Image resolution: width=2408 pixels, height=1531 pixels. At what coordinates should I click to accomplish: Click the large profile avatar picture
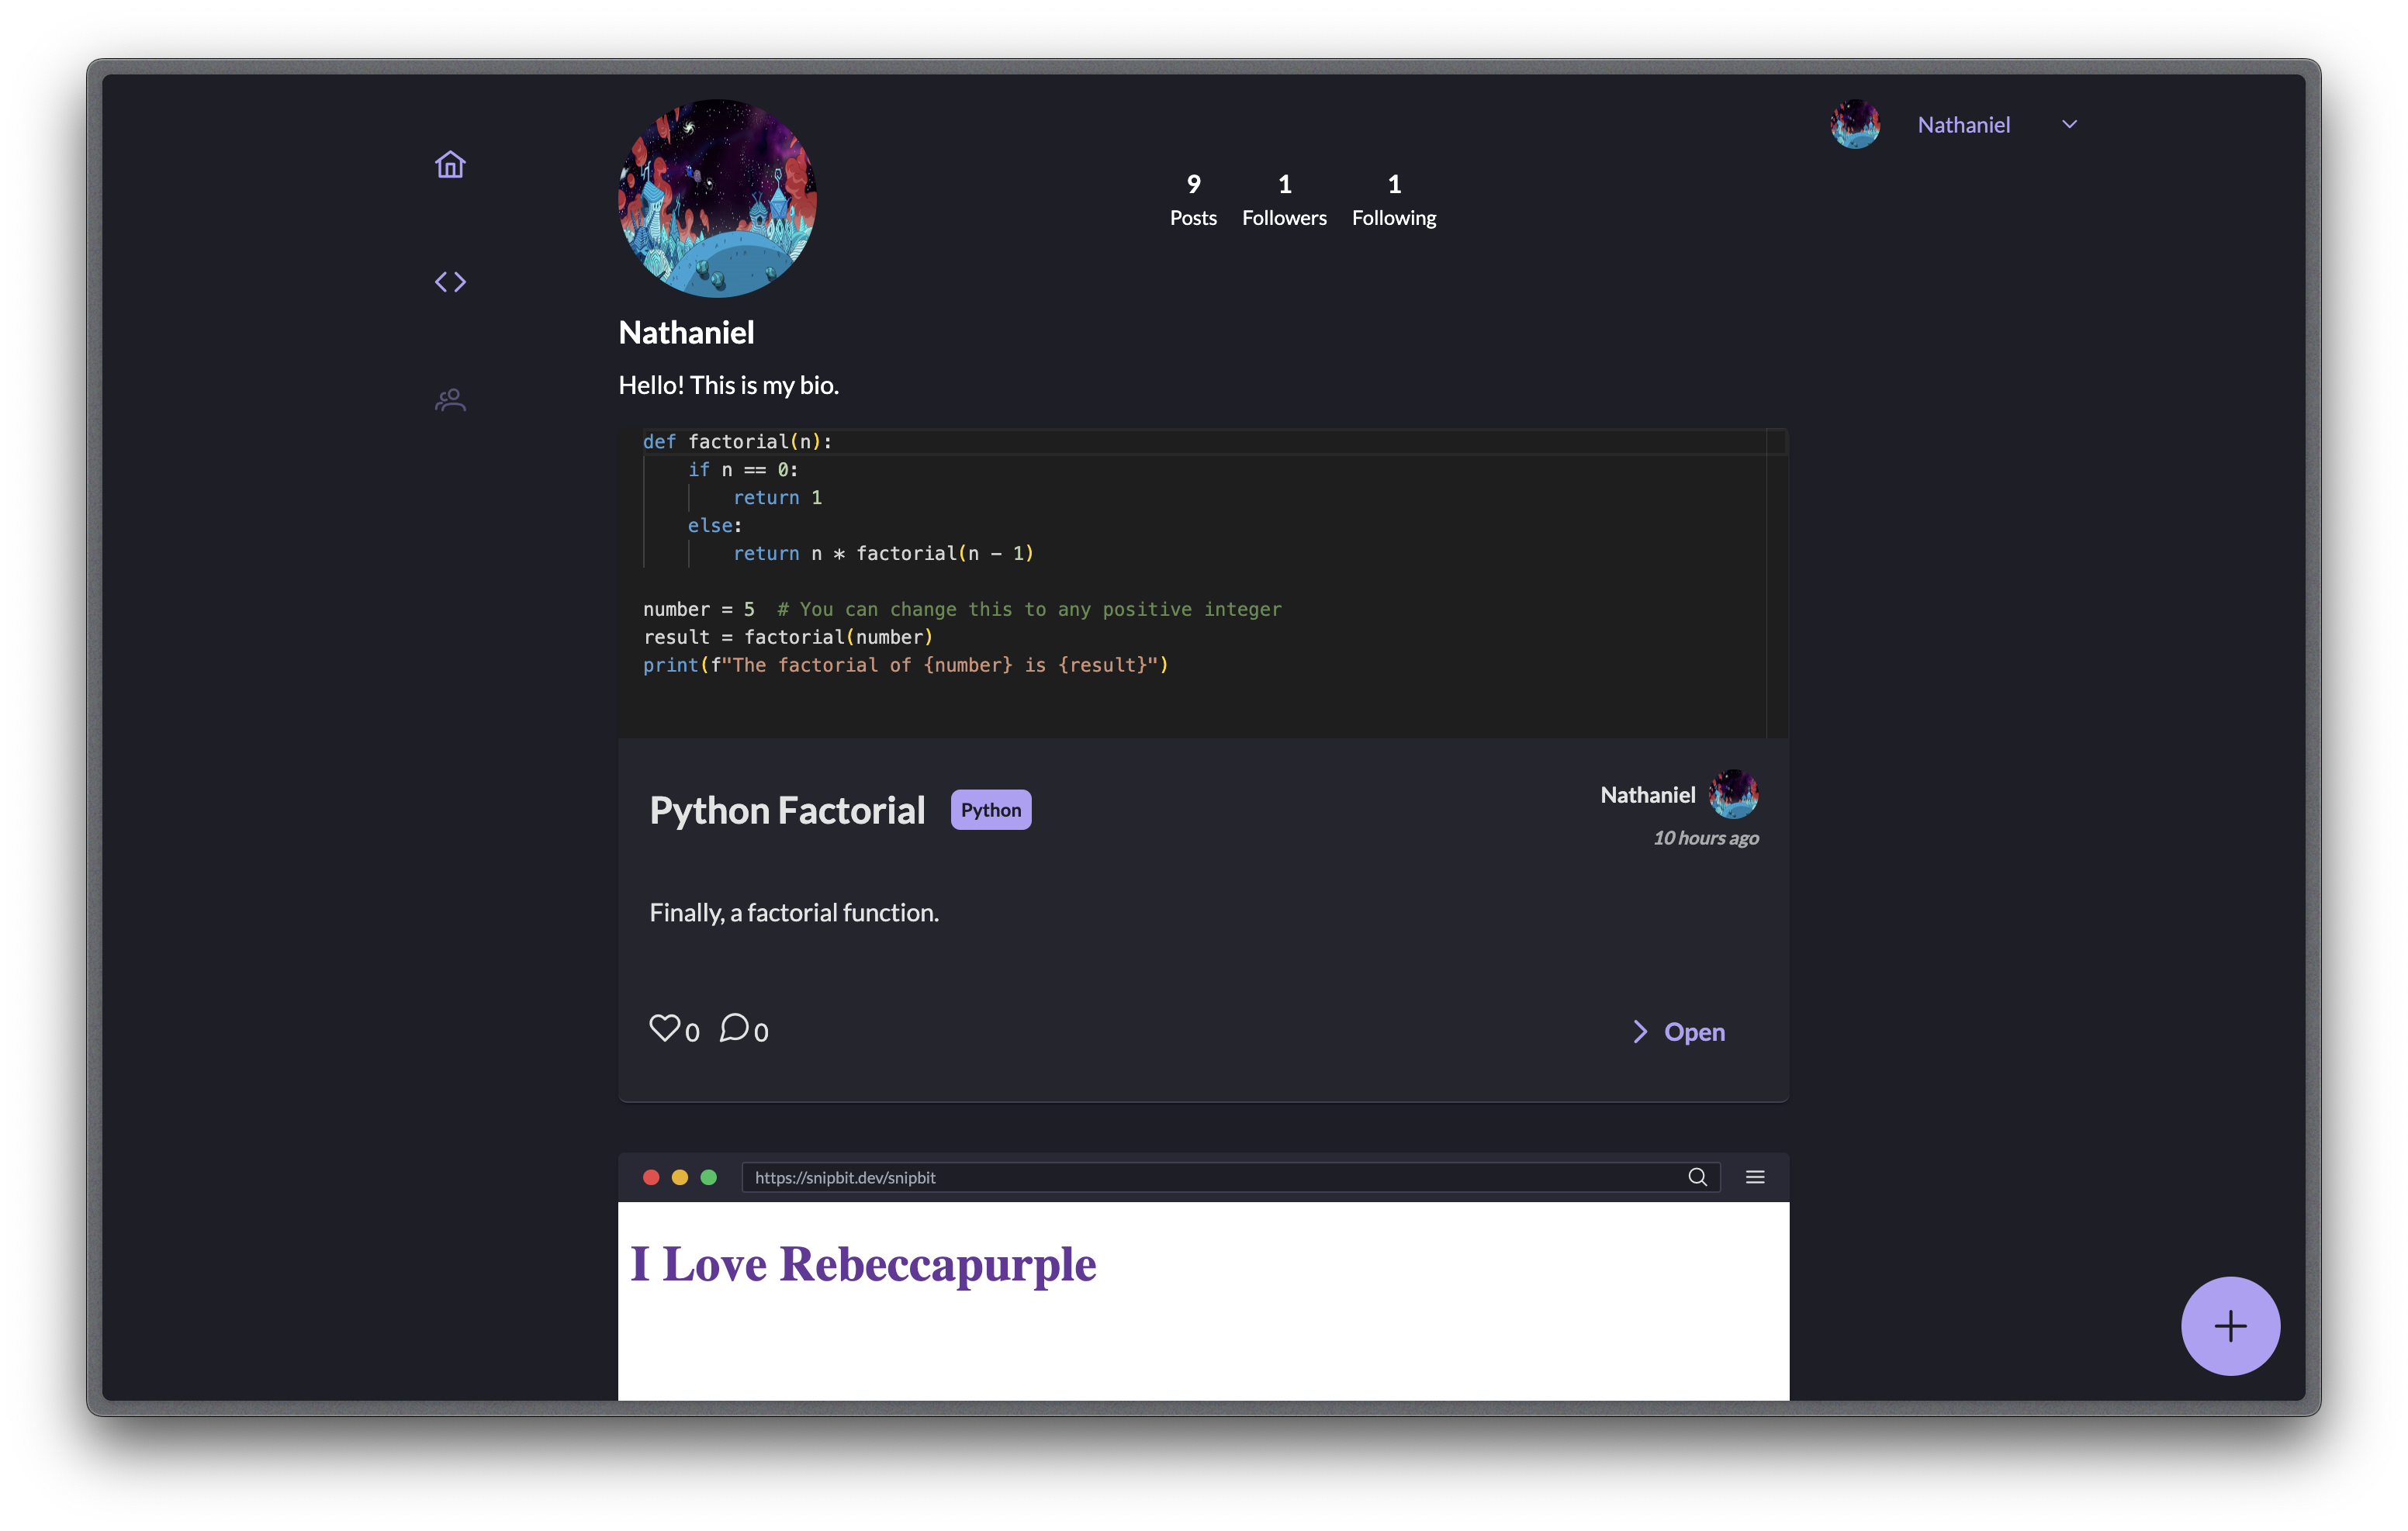point(717,198)
